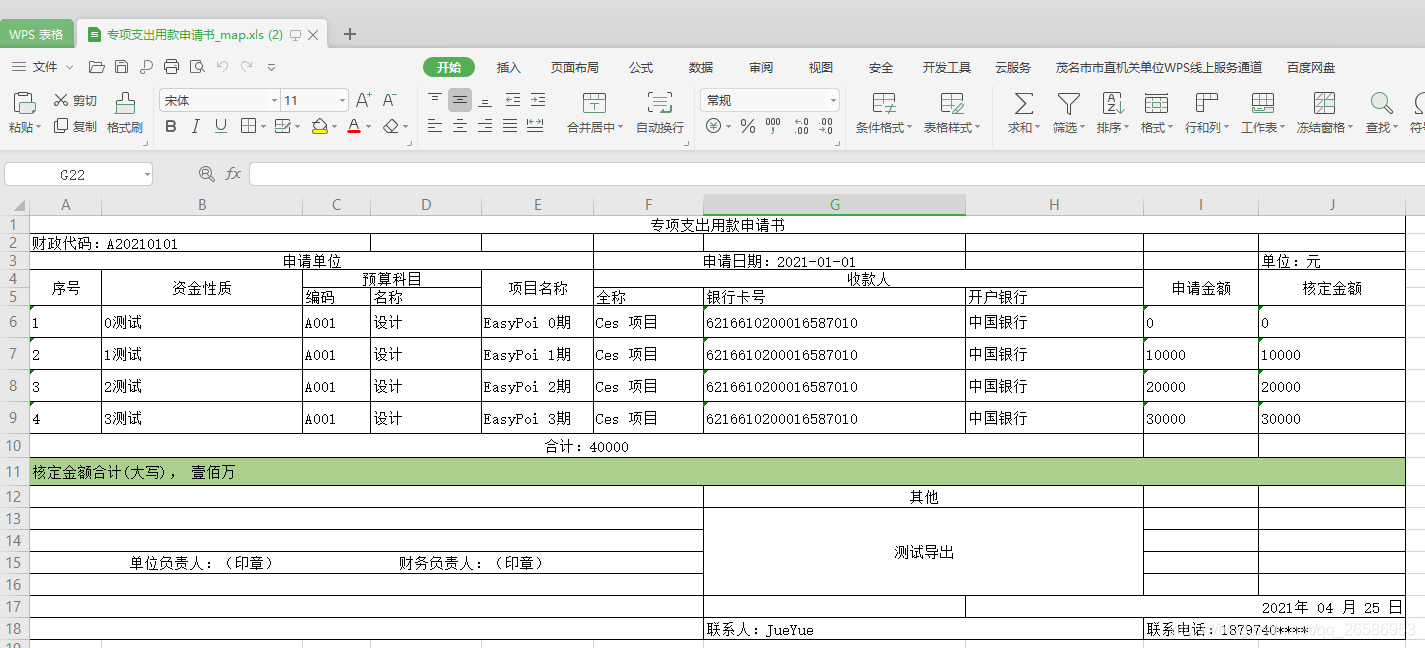This screenshot has width=1425, height=648.
Task: Activate the Format Painter (格式刷)
Action: point(125,113)
